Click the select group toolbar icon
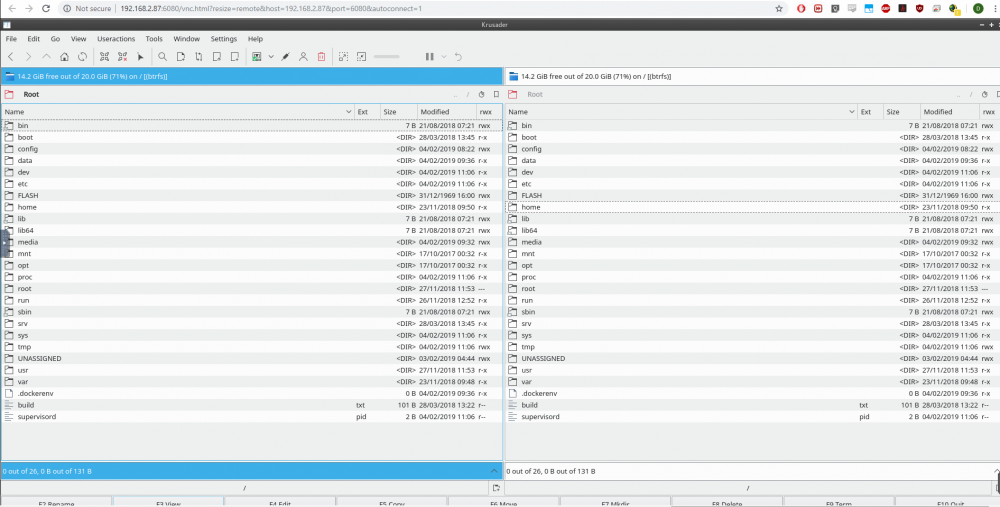 coord(105,57)
